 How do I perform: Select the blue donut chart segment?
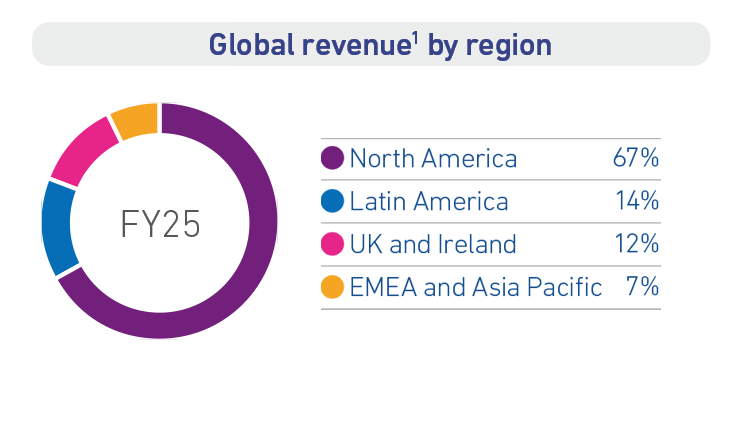(58, 228)
